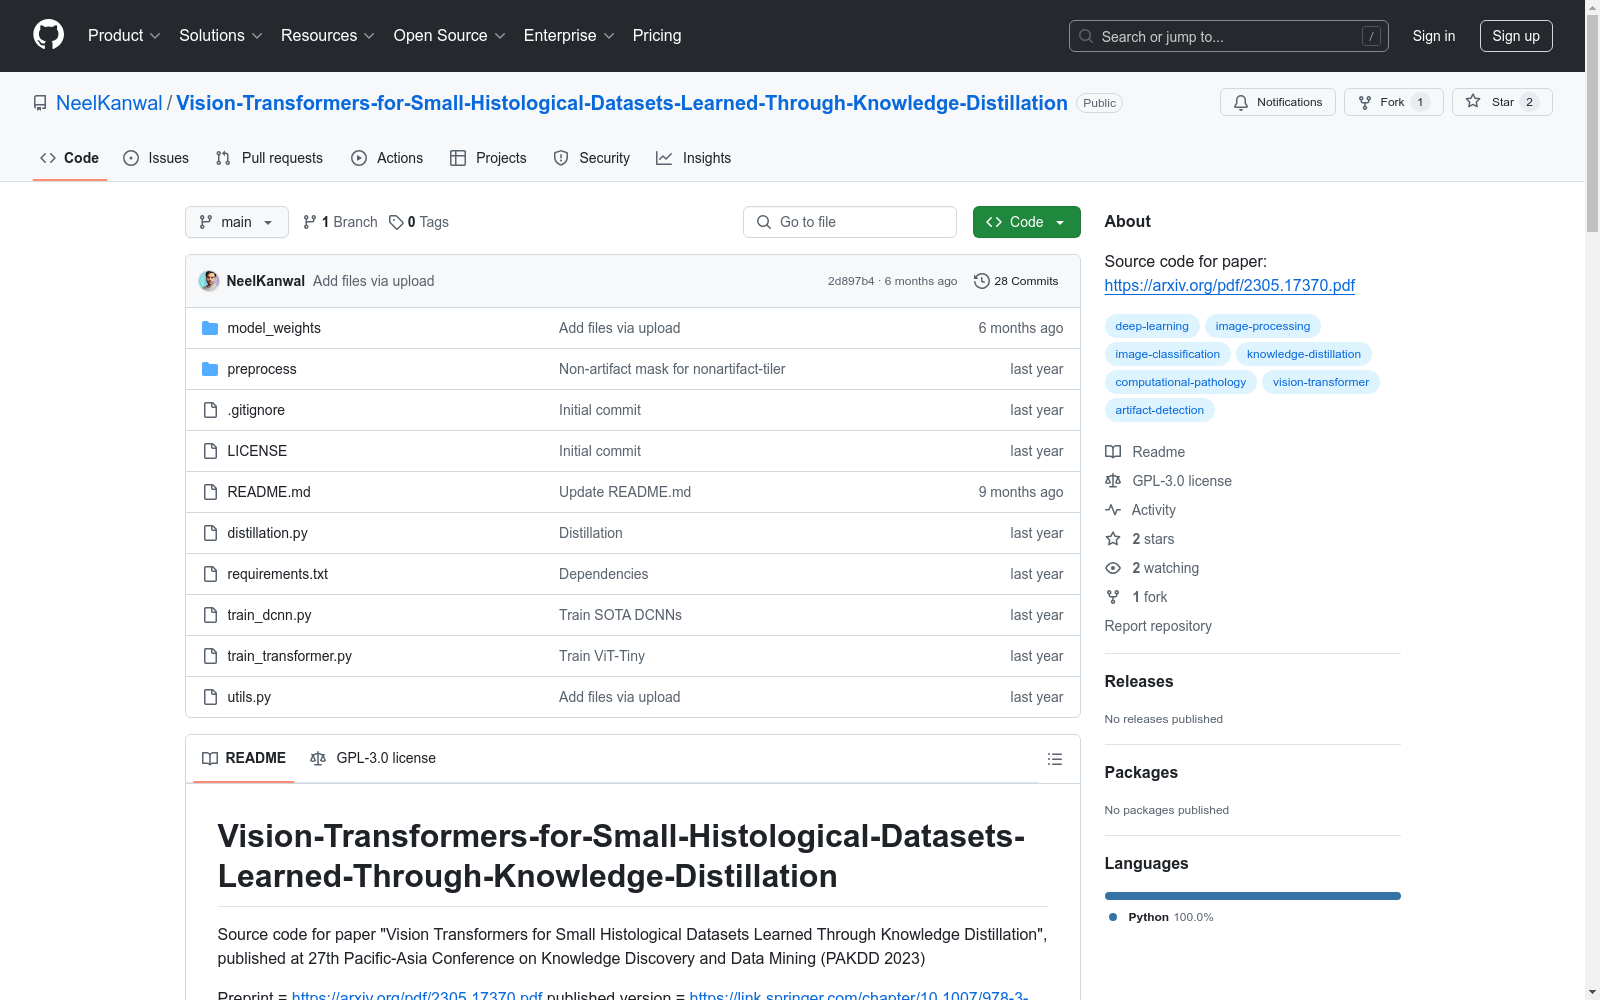Click the Python language bar
This screenshot has width=1600, height=1000.
[1253, 896]
